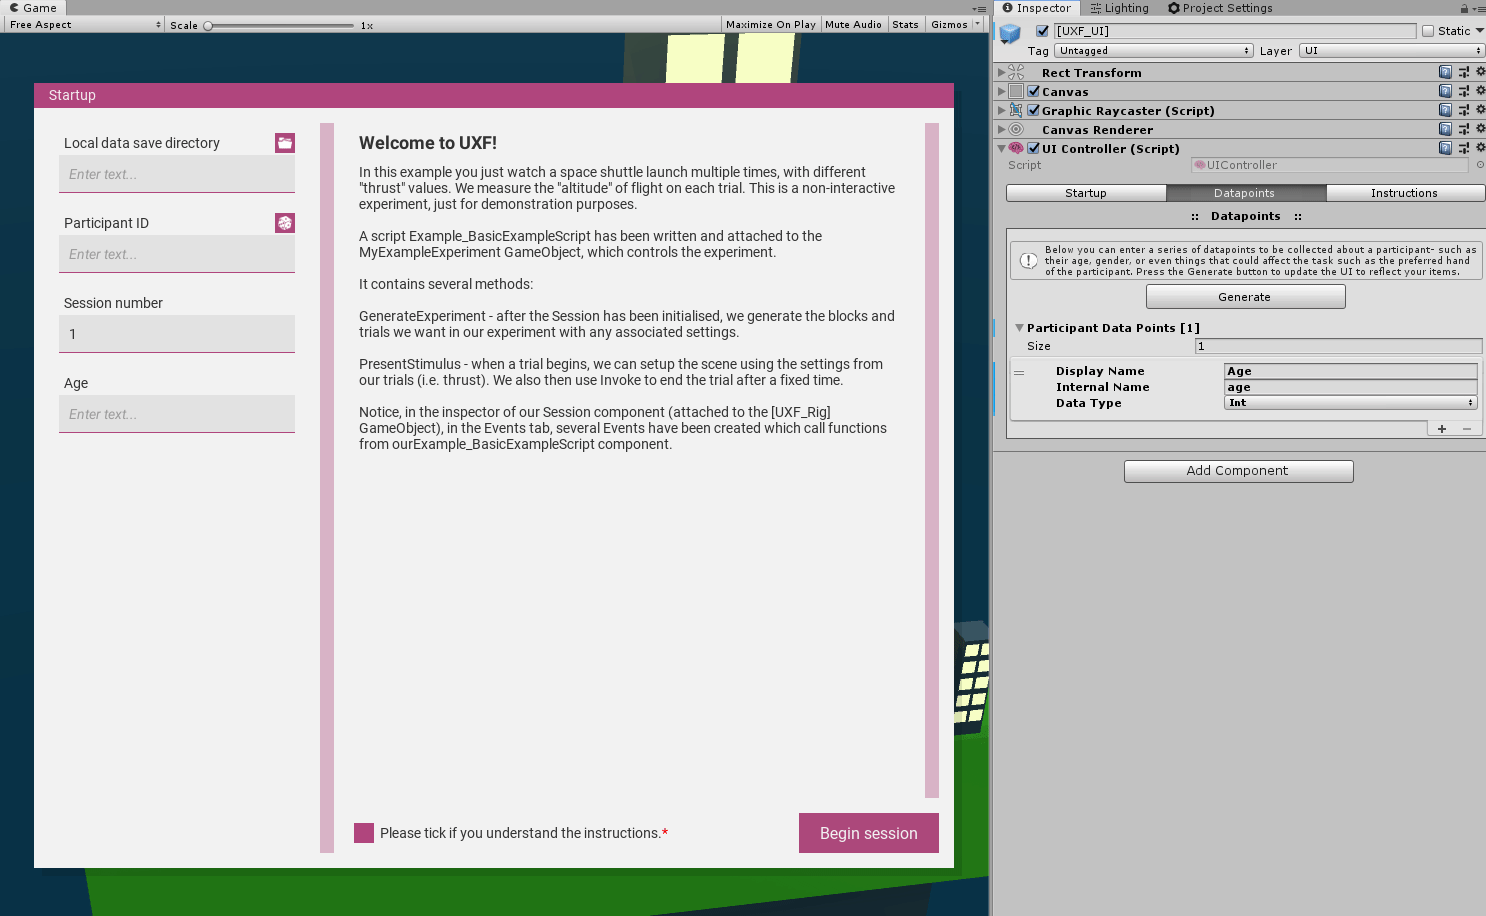
Task: Open help reference for Rect Transform
Action: click(1445, 72)
